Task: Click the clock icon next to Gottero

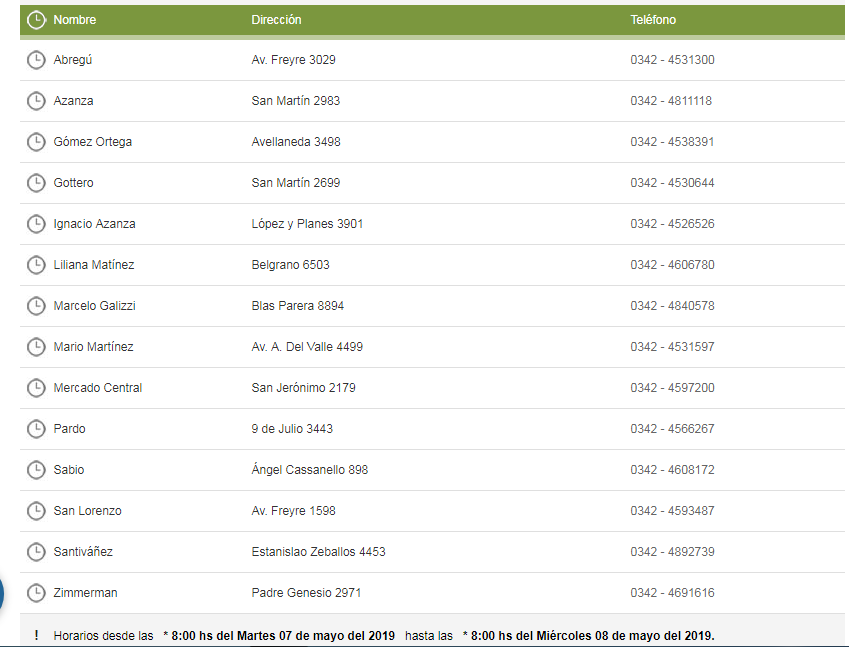Action: coord(36,183)
